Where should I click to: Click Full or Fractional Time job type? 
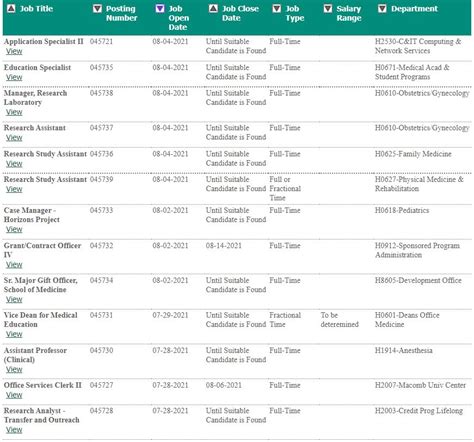click(285, 189)
